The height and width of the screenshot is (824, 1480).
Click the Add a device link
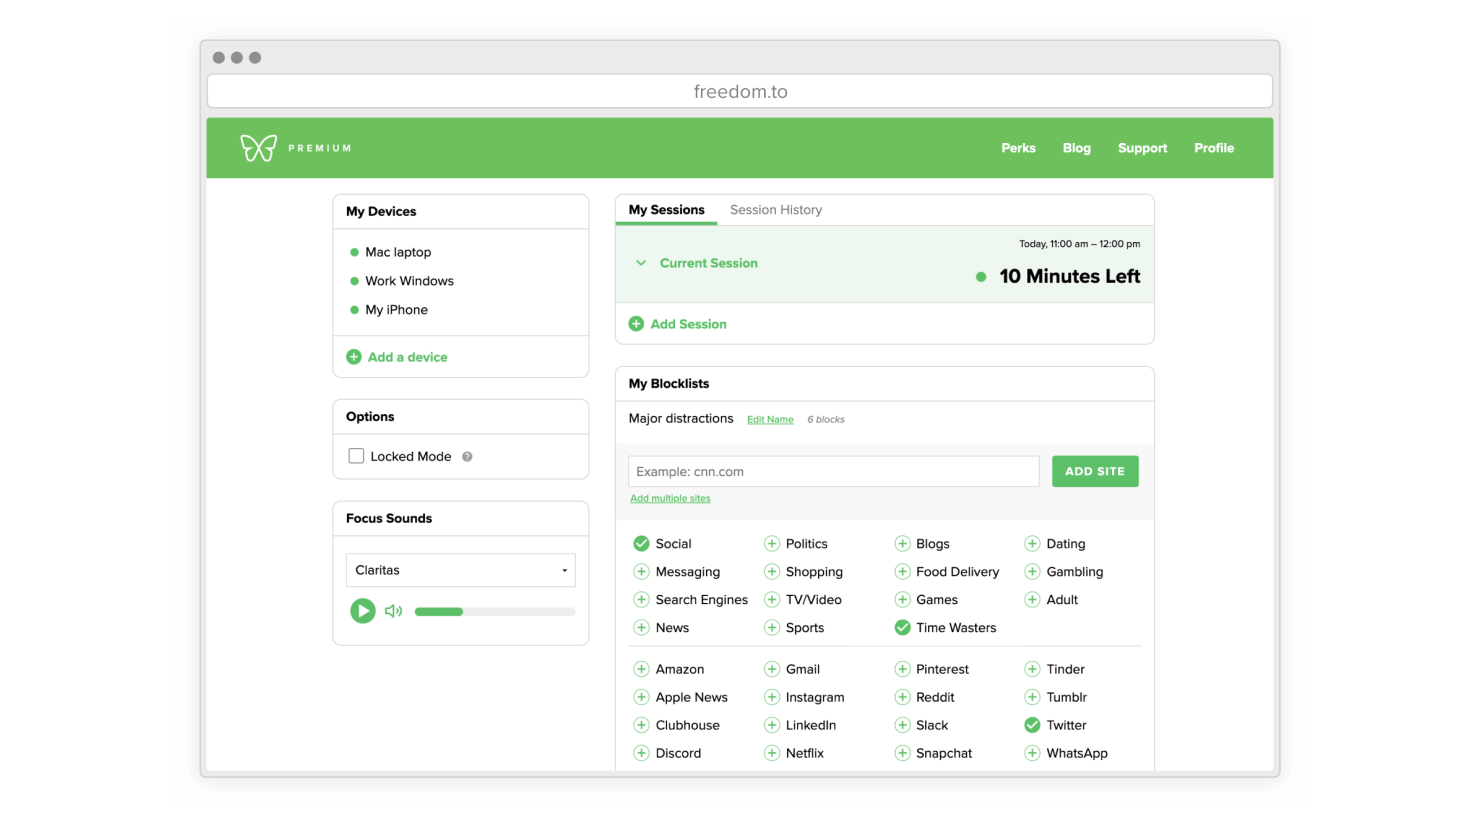click(407, 357)
